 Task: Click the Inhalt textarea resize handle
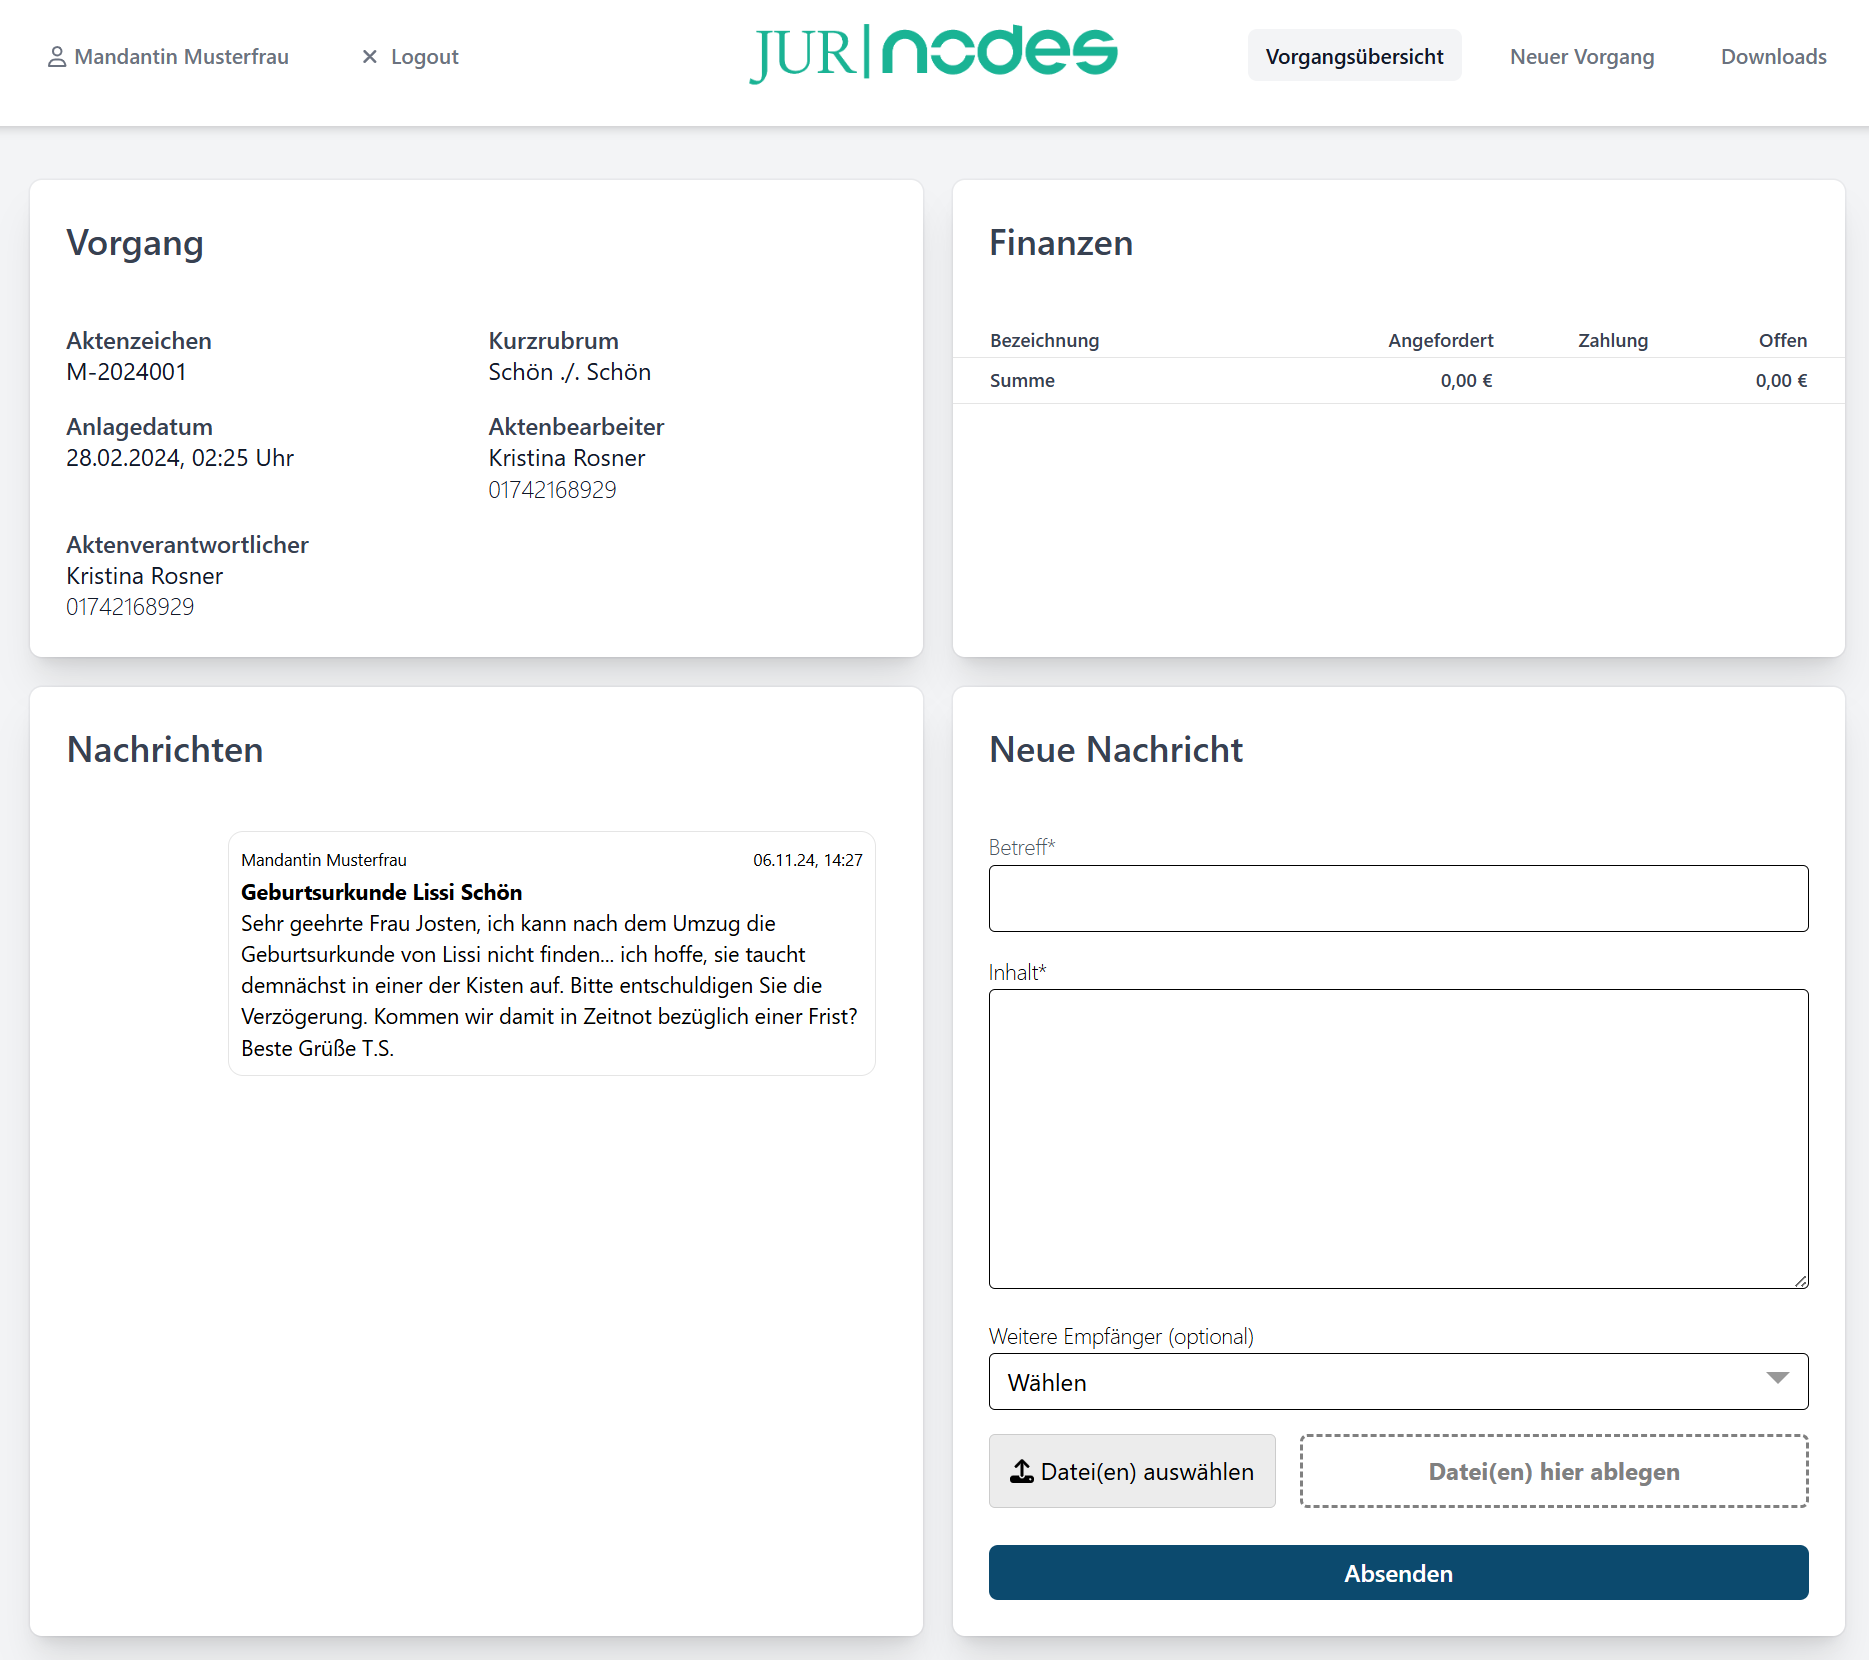coord(1800,1280)
